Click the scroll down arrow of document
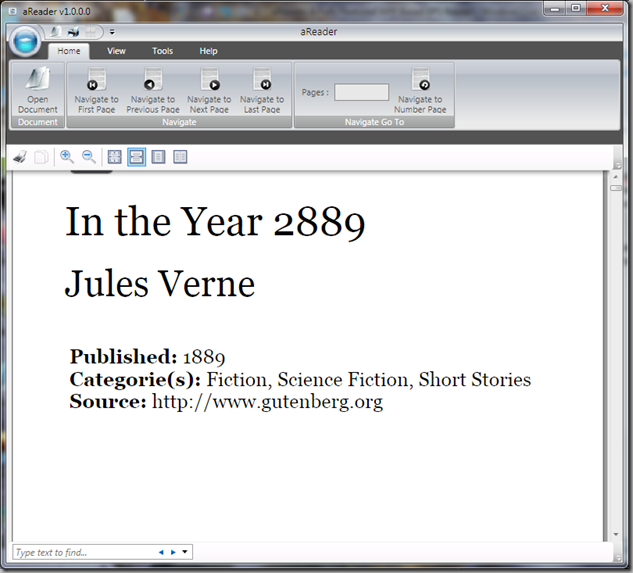633x573 pixels. [616, 534]
